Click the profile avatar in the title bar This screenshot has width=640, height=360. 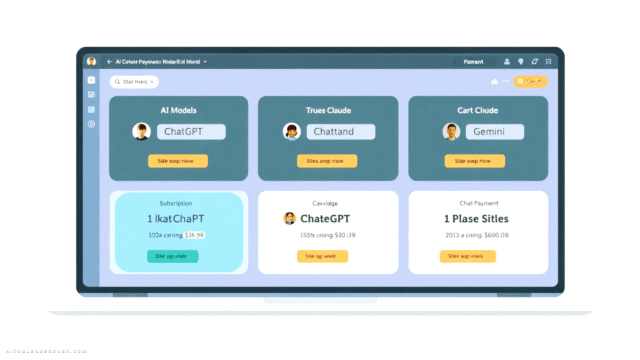tap(91, 62)
